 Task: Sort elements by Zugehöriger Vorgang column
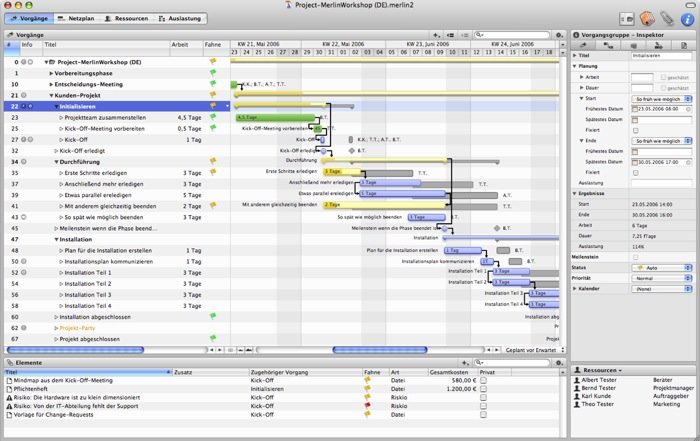(305, 372)
